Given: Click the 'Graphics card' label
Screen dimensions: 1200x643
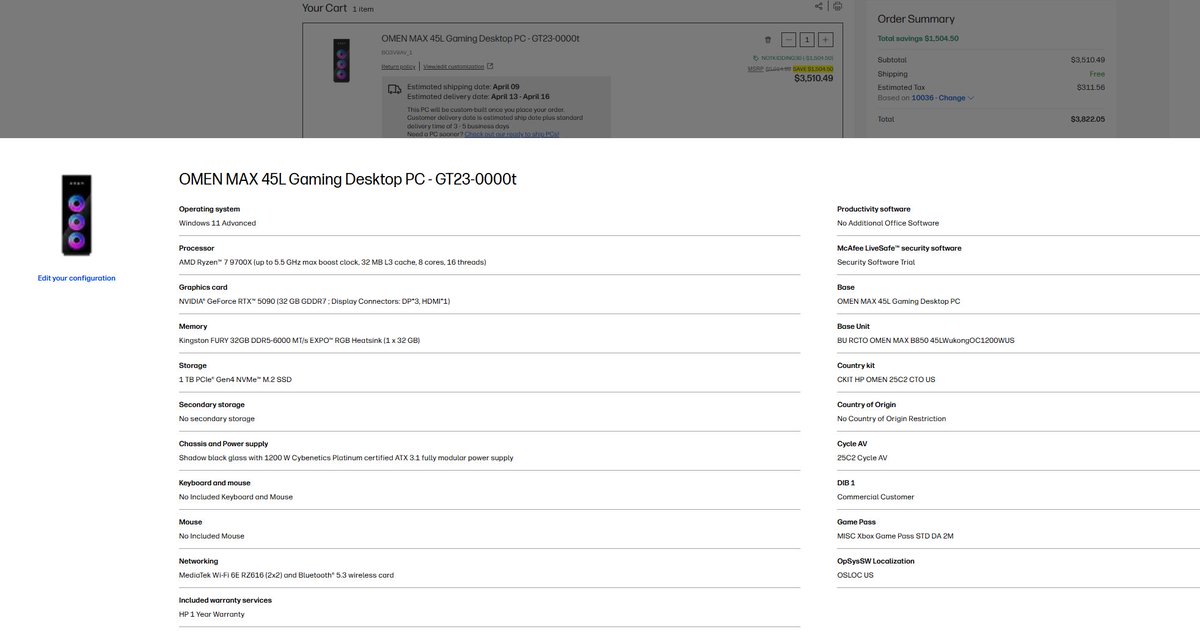Looking at the screenshot, I should click(x=203, y=287).
